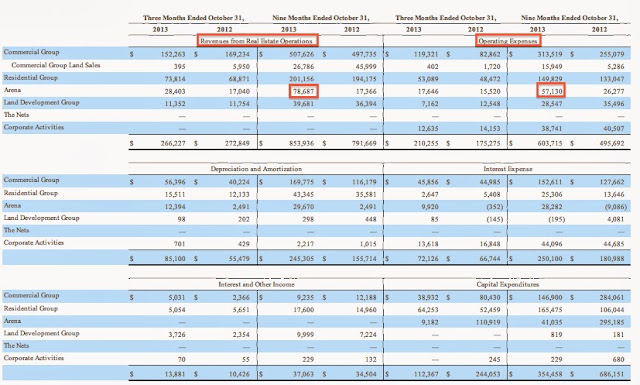Click the value 169,234
This screenshot has width=640, height=385.
coord(237,54)
